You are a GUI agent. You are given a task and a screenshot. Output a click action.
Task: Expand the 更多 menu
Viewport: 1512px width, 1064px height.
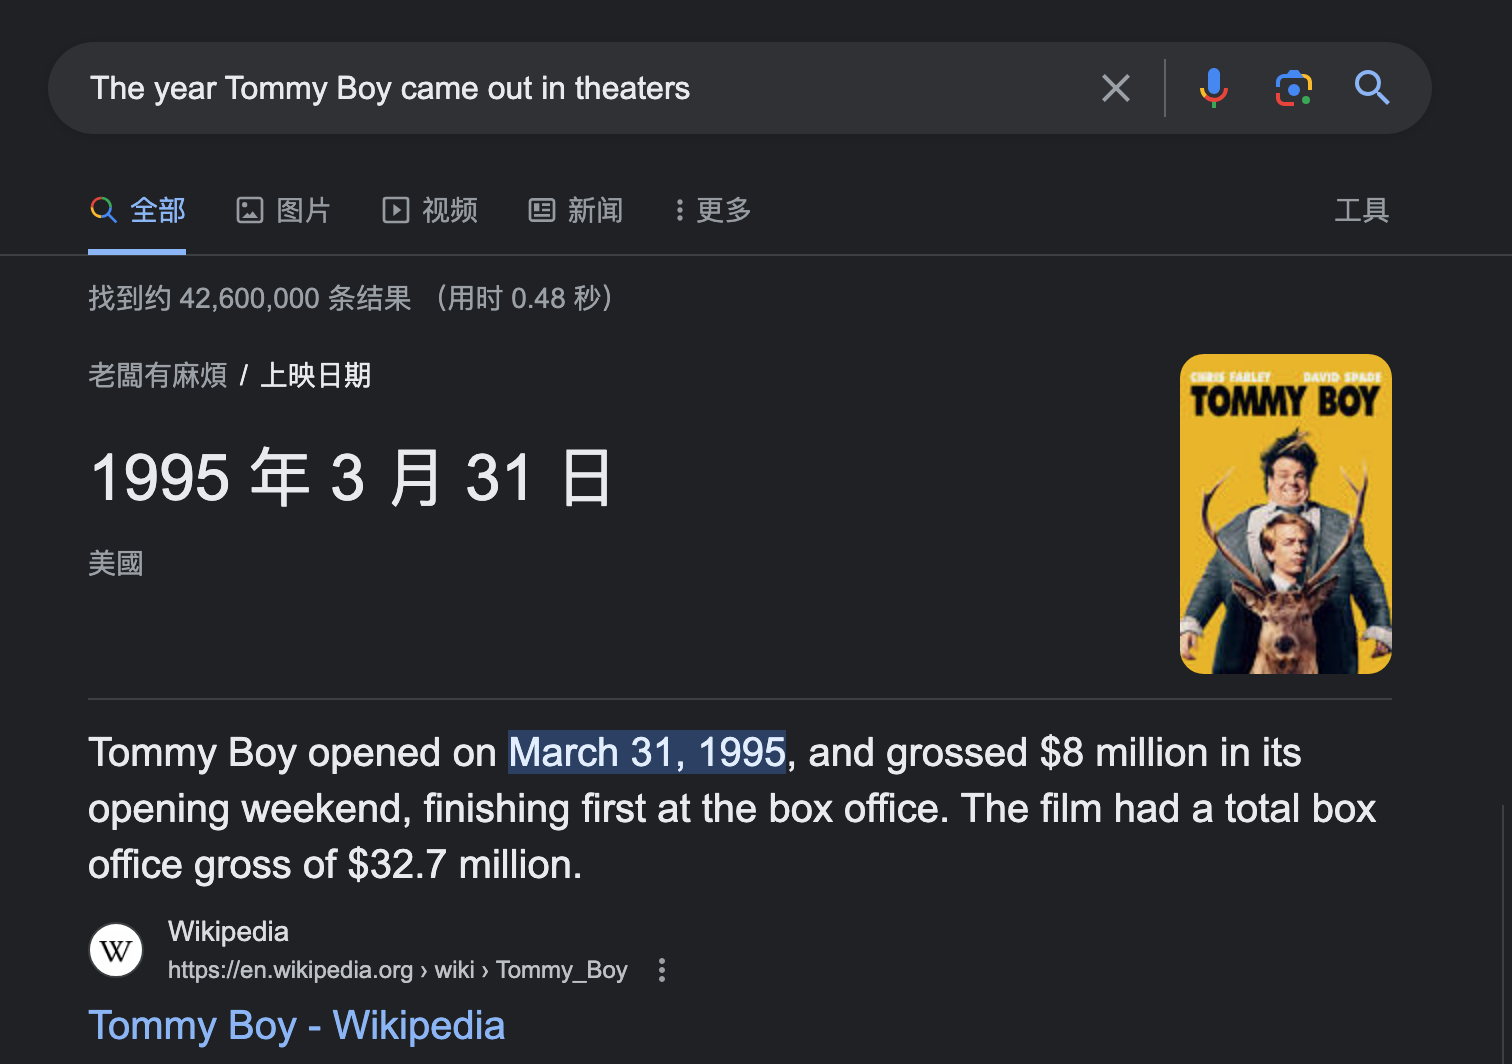pyautogui.click(x=713, y=210)
